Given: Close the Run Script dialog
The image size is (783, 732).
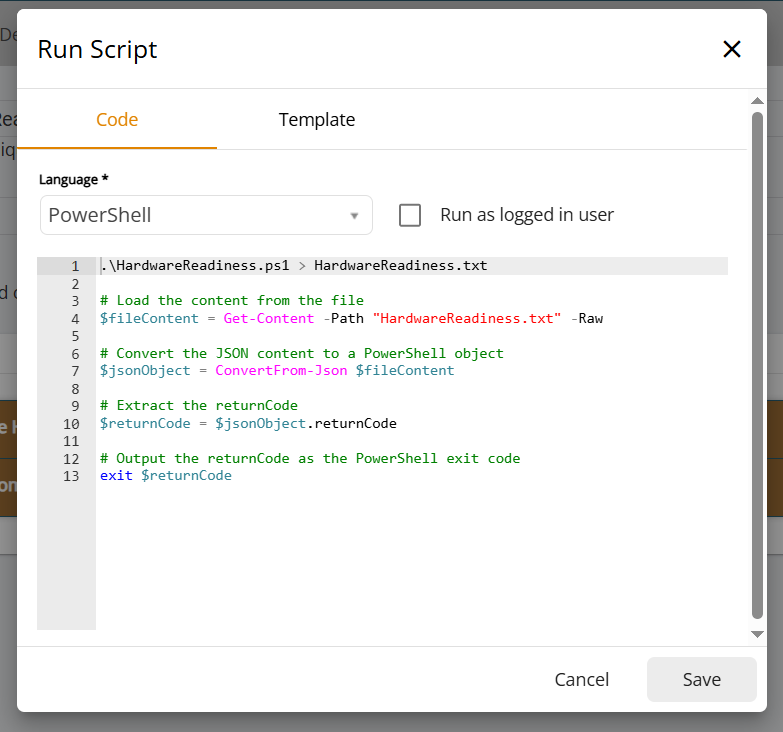Looking at the screenshot, I should pos(732,49).
